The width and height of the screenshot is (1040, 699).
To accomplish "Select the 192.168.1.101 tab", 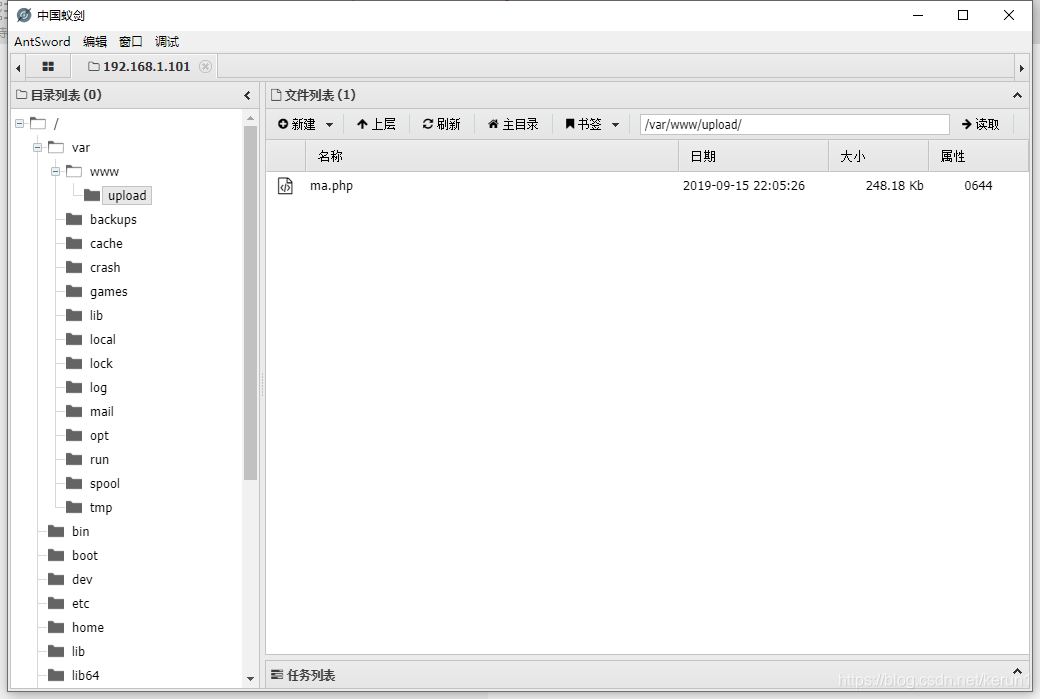I will pyautogui.click(x=146, y=65).
